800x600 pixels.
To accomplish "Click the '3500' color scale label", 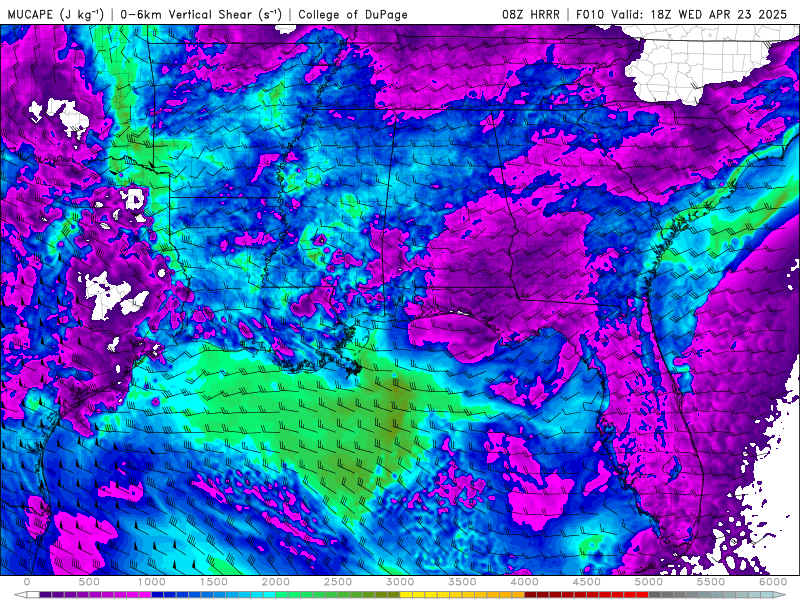I will (x=463, y=582).
